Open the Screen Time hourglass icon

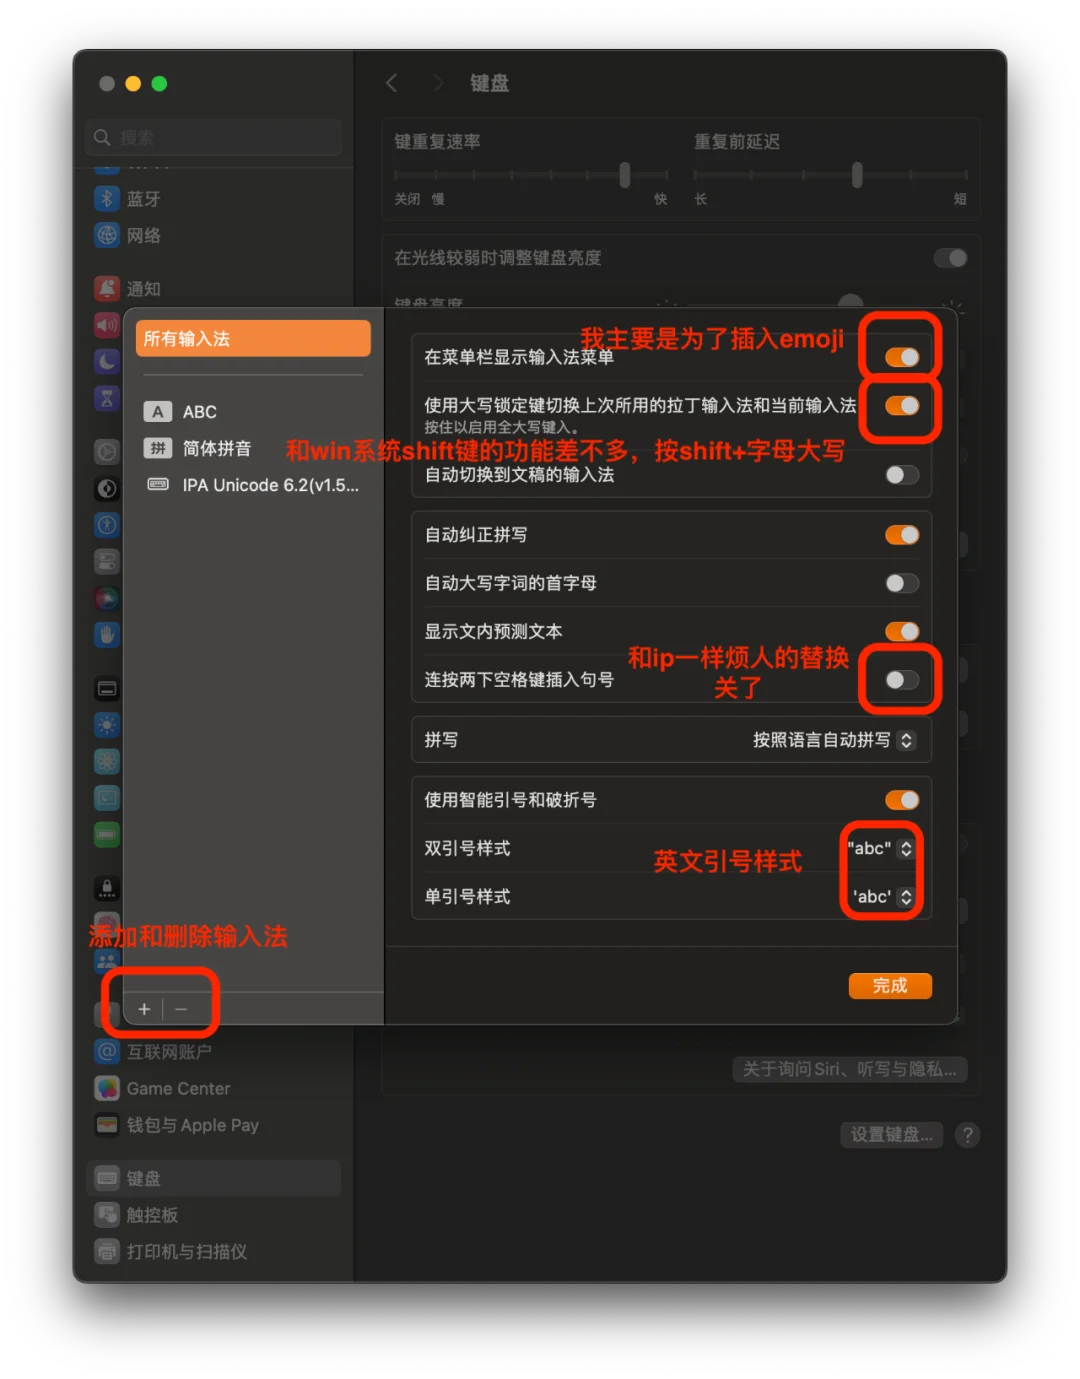[107, 398]
